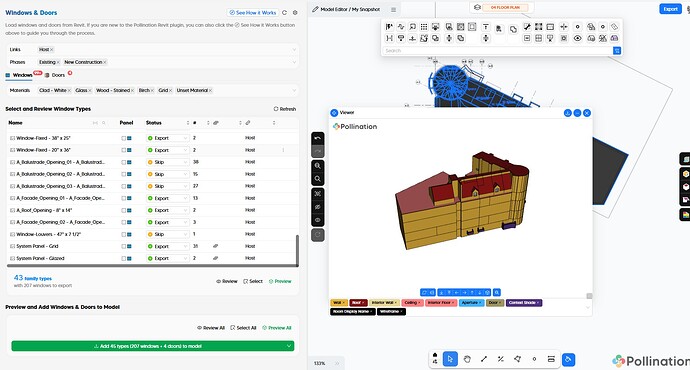Sort by the Status column header
The image size is (690, 370).
pos(154,123)
